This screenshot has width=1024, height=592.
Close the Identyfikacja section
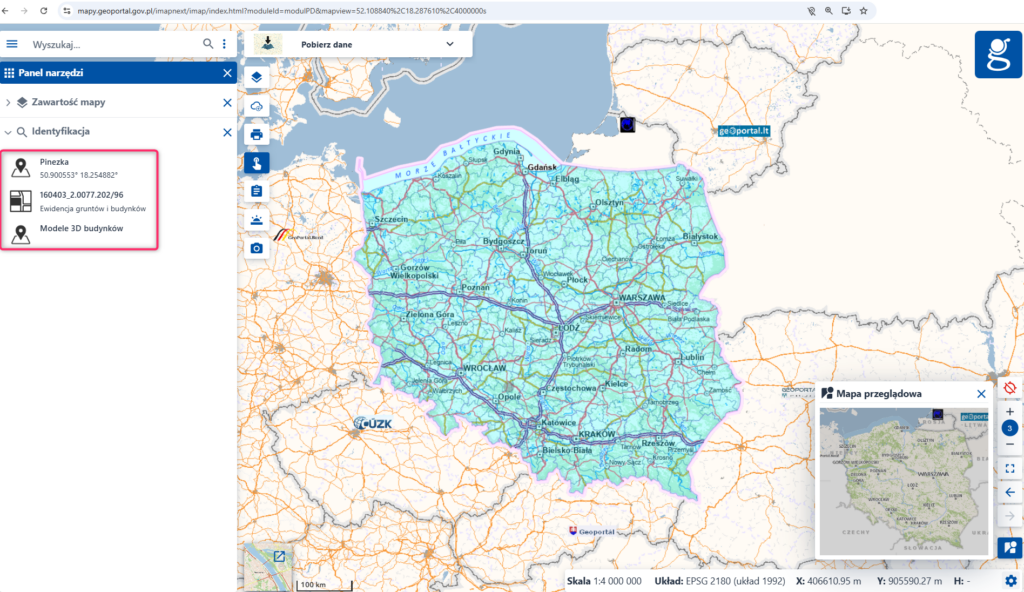point(227,132)
